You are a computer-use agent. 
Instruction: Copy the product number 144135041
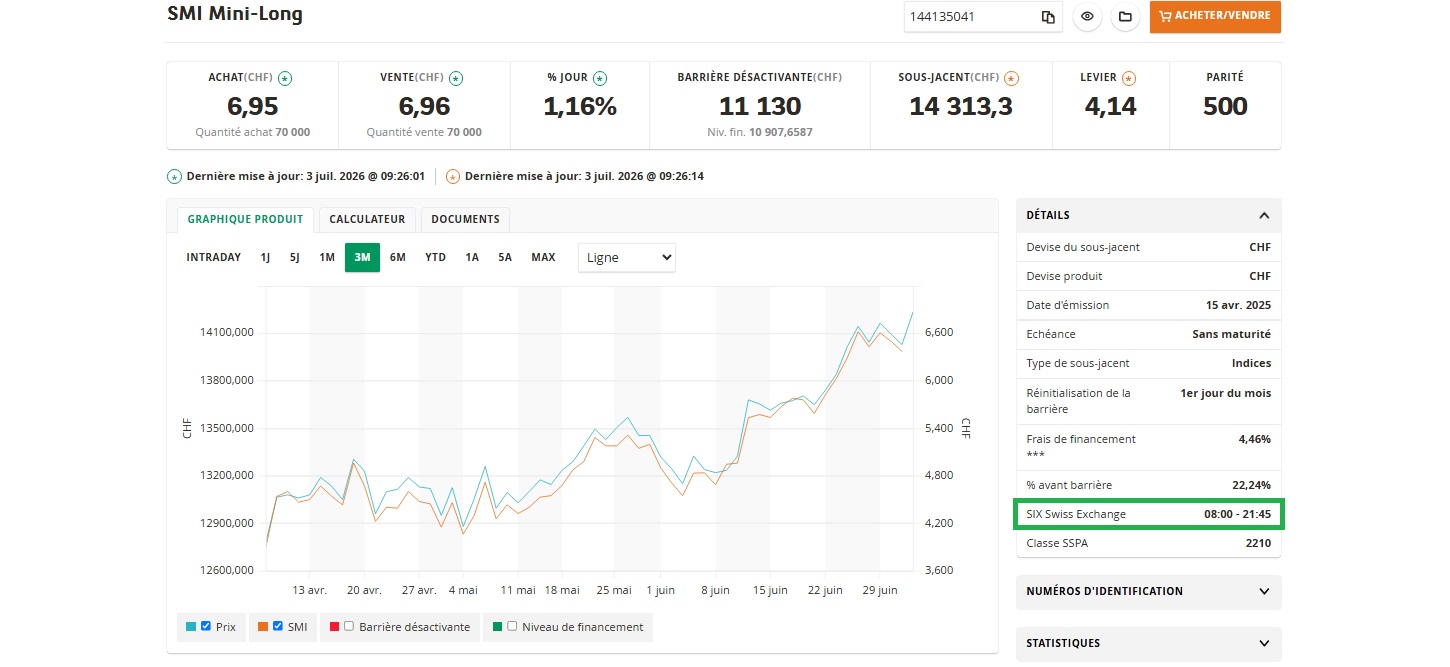pyautogui.click(x=1048, y=17)
